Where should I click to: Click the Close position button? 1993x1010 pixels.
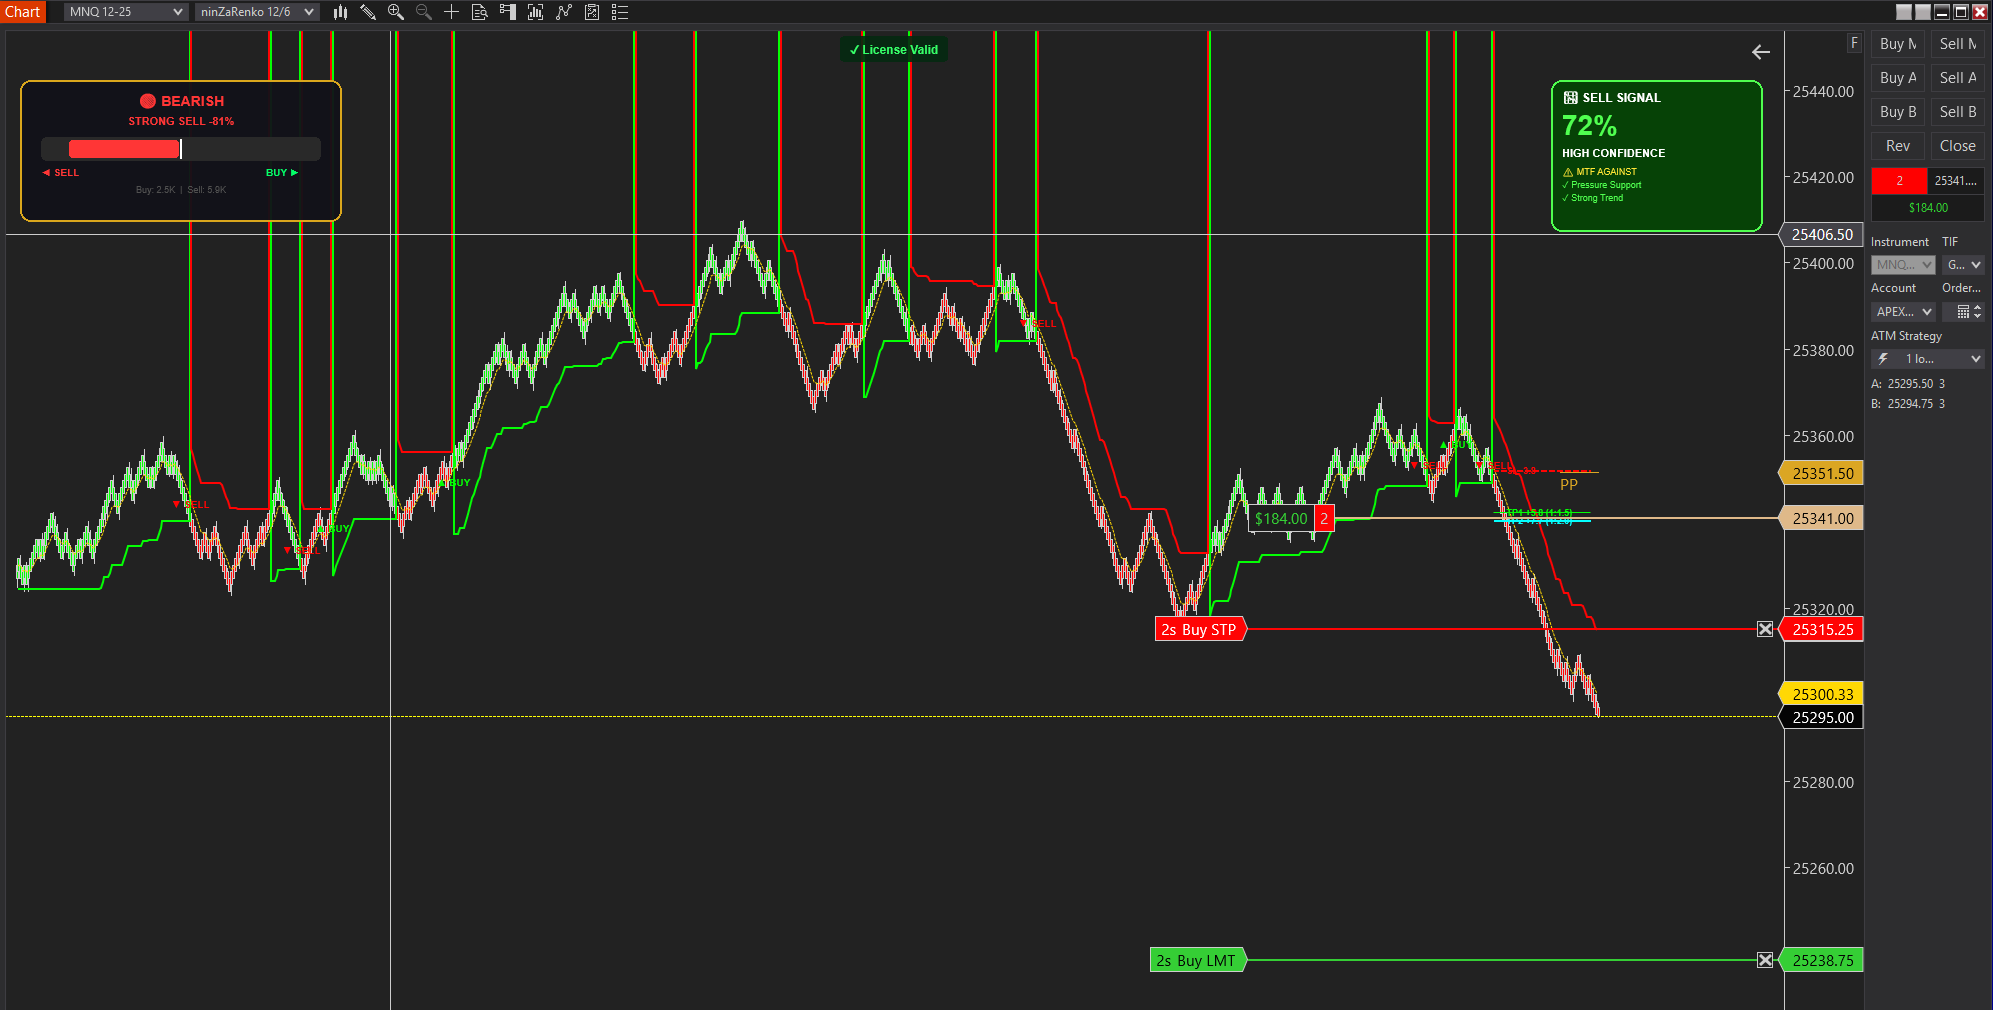(x=1957, y=146)
